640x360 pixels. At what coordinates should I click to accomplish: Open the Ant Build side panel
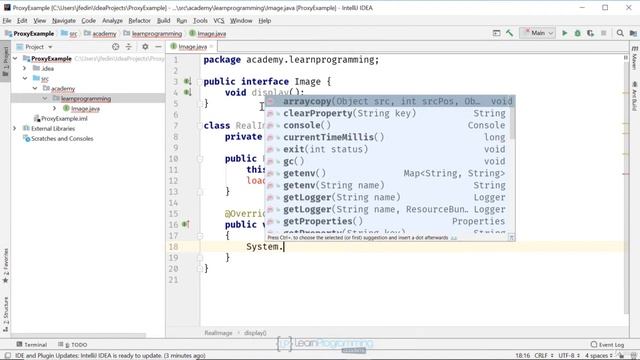(x=634, y=96)
